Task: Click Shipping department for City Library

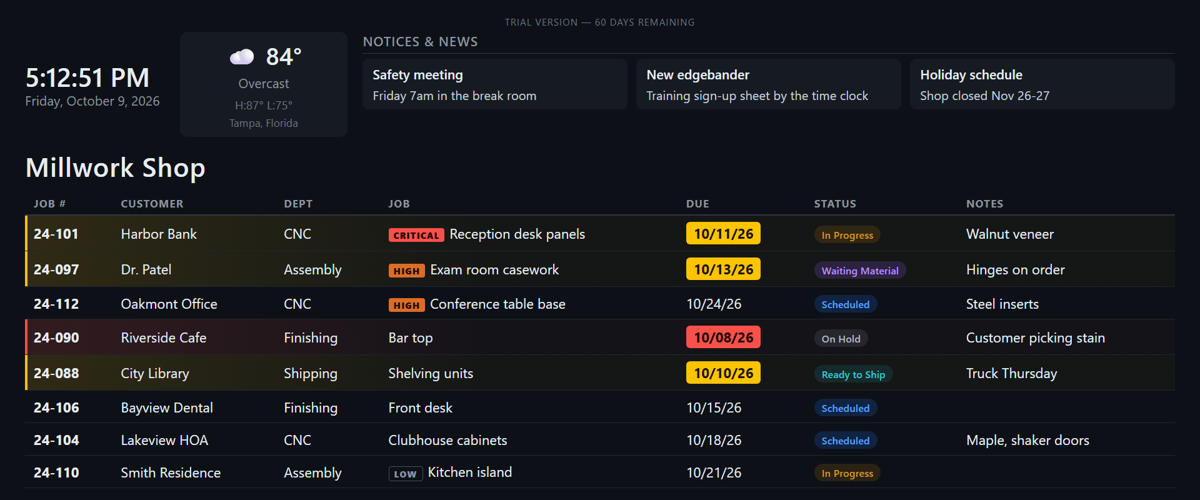Action: [311, 374]
